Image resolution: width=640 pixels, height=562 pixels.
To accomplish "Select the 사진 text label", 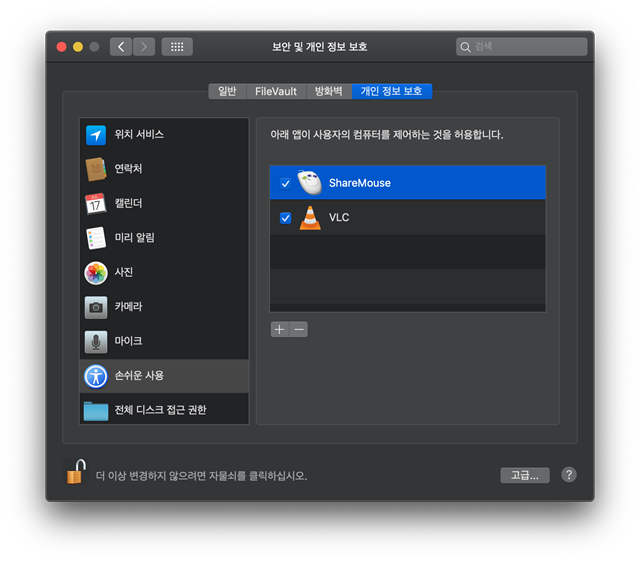I will click(x=124, y=272).
